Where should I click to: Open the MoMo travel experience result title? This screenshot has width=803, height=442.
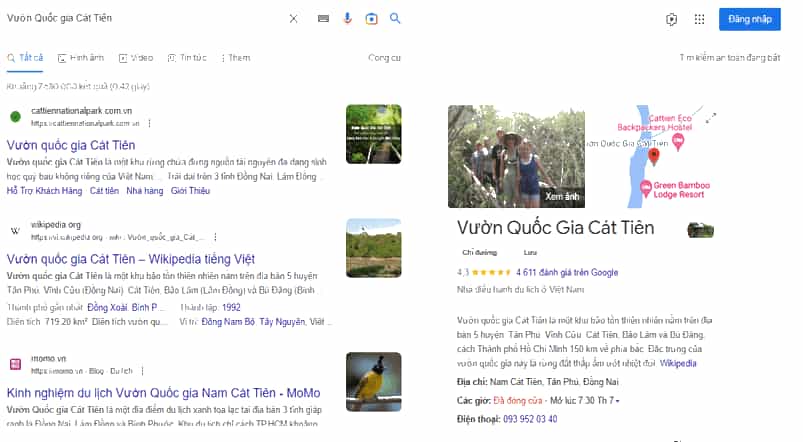point(163,393)
